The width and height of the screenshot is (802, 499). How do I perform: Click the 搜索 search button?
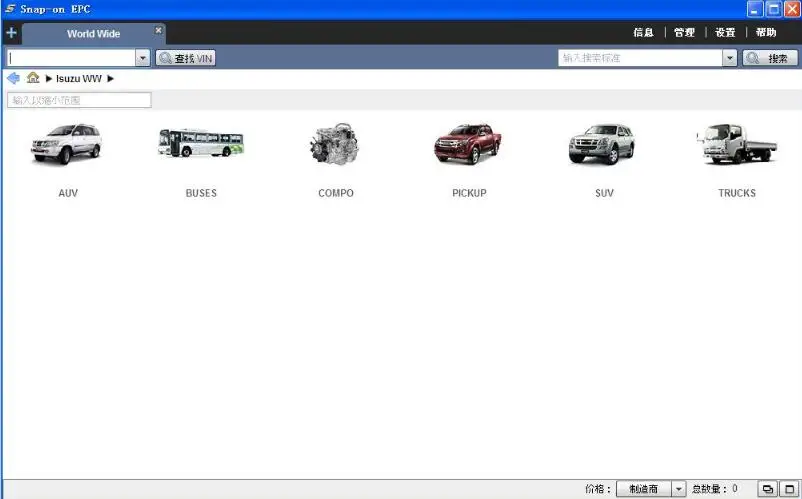tap(770, 58)
